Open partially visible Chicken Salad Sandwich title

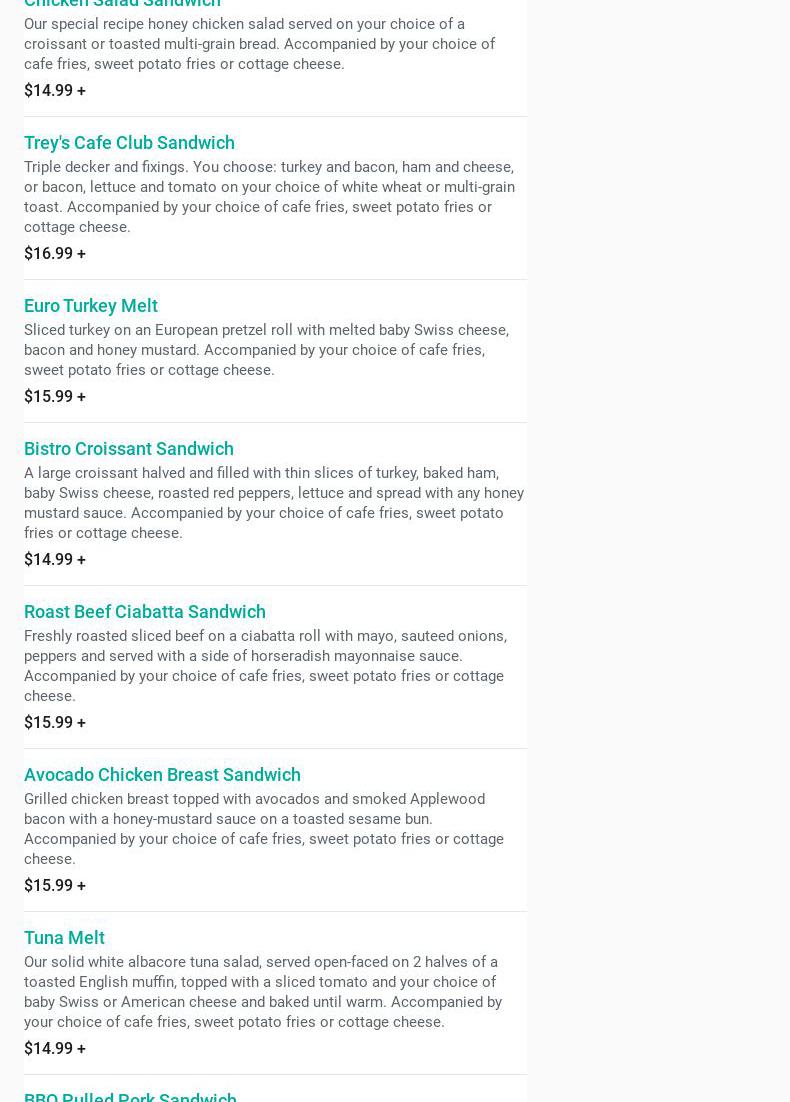tap(122, 4)
